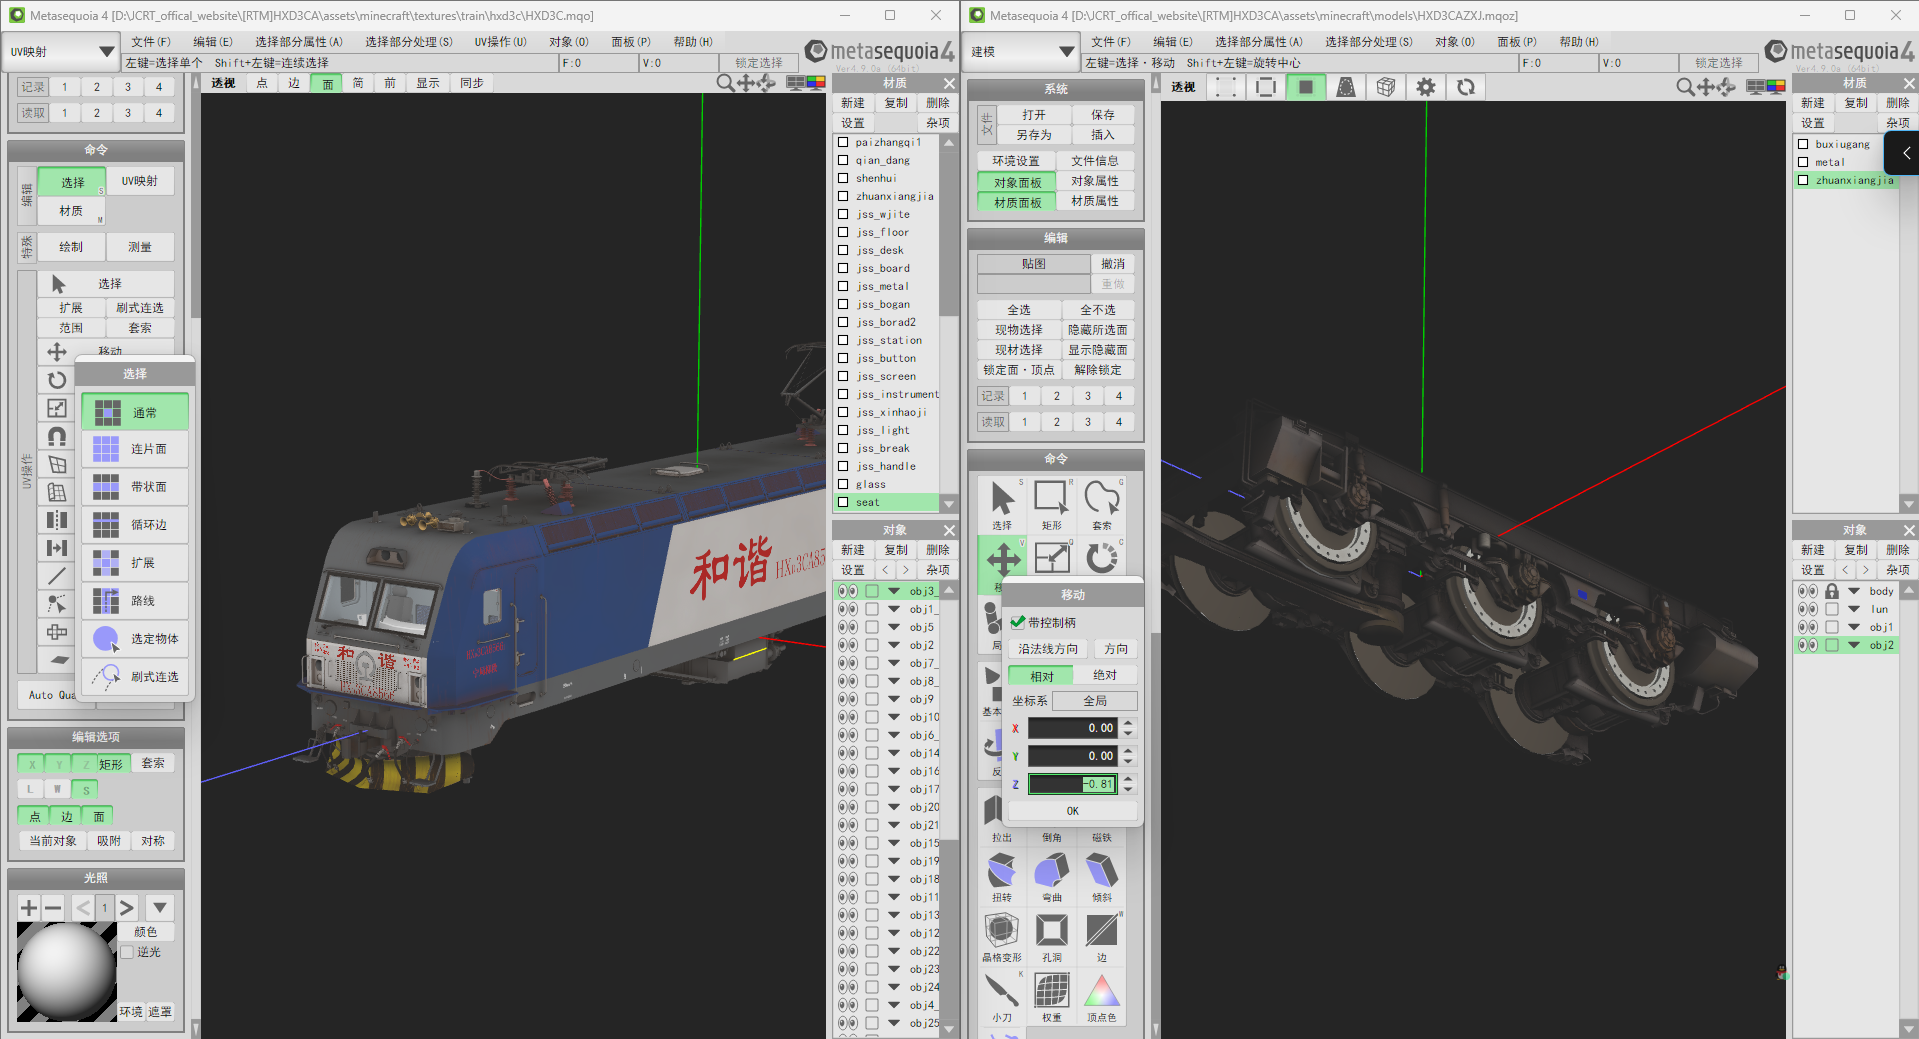This screenshot has width=1919, height=1039.
Task: Toggle visibility eyes of the lun object
Action: 1808,609
